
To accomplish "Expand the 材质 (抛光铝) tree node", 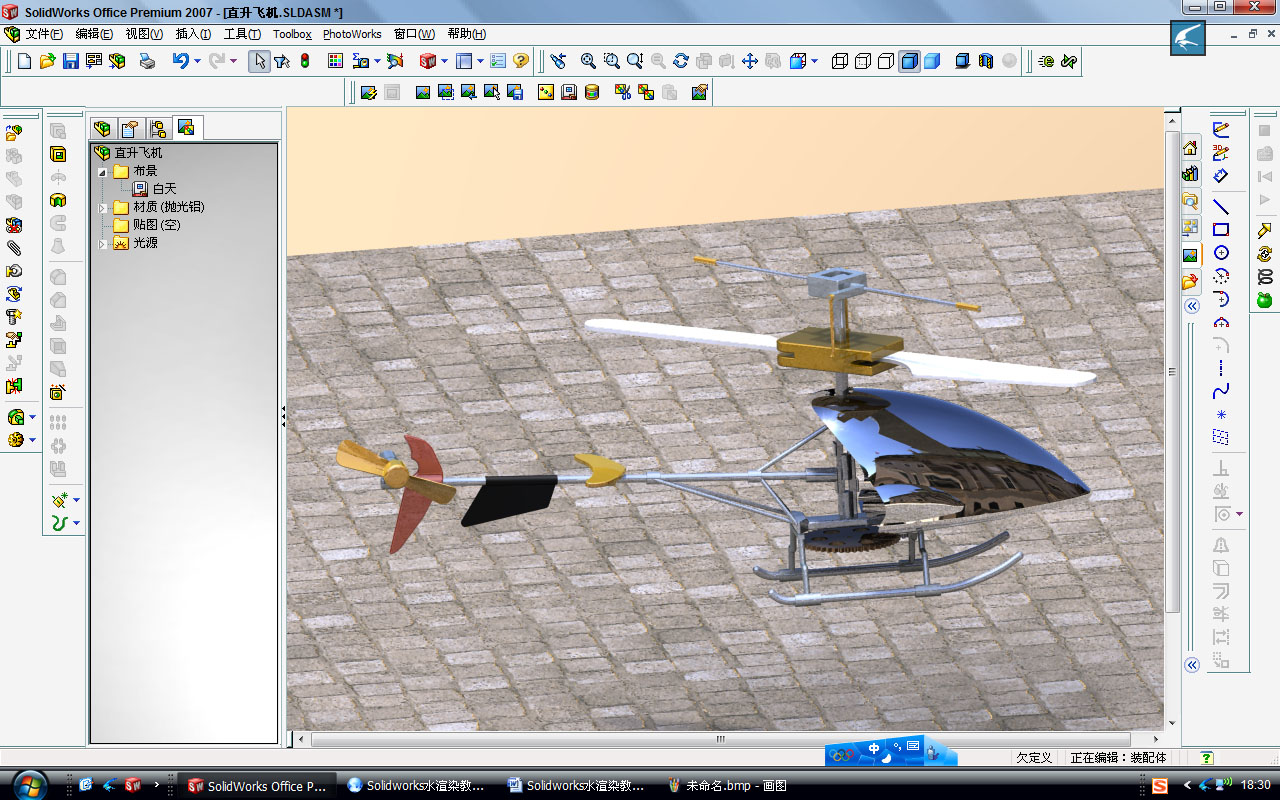I will point(102,207).
